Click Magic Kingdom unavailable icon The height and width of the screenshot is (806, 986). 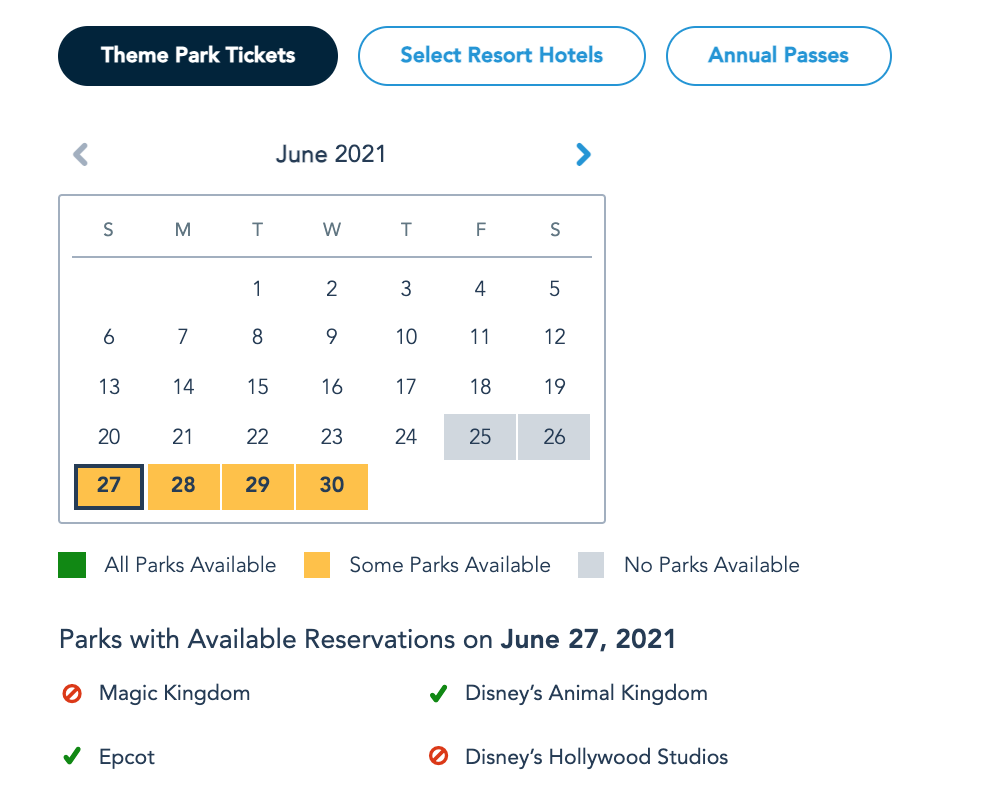[x=72, y=693]
